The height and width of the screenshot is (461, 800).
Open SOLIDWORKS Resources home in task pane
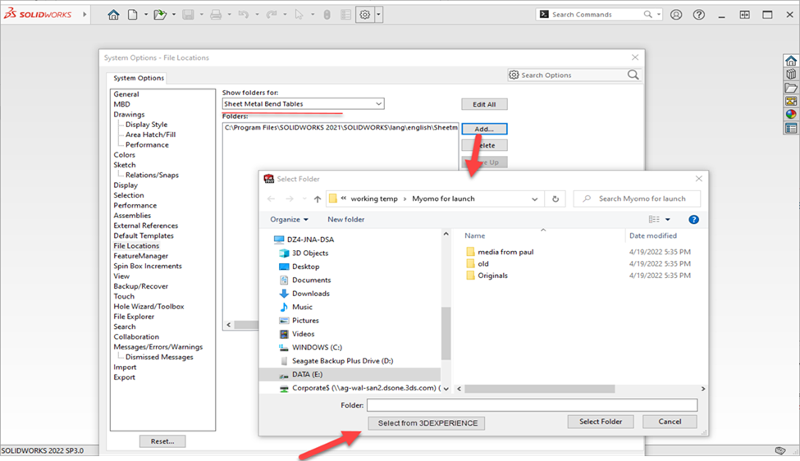tap(791, 61)
